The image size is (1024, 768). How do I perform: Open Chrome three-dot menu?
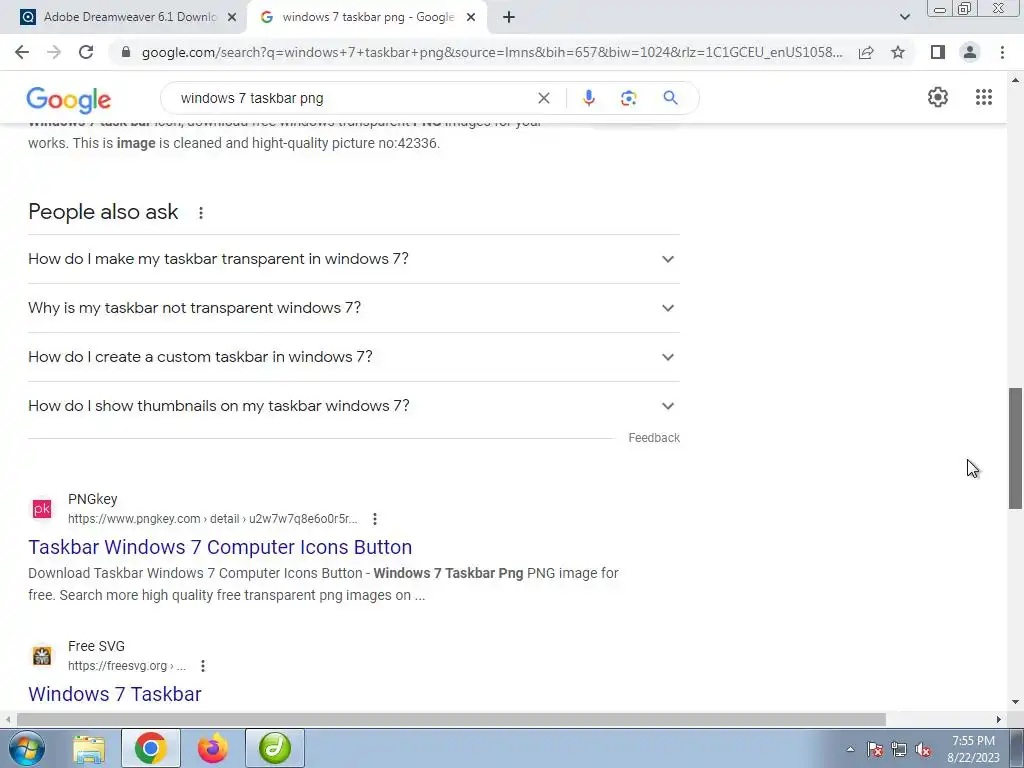click(x=1002, y=52)
